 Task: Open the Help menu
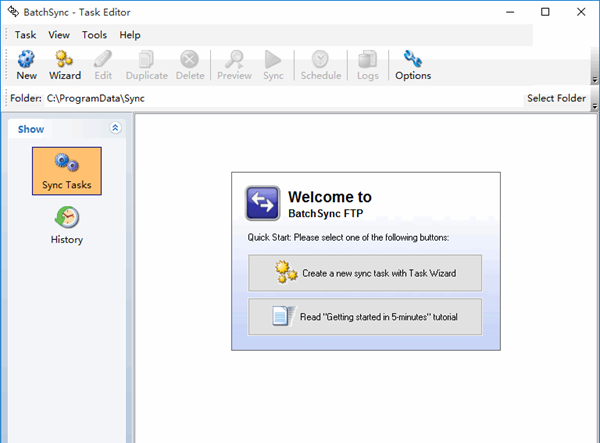(130, 35)
